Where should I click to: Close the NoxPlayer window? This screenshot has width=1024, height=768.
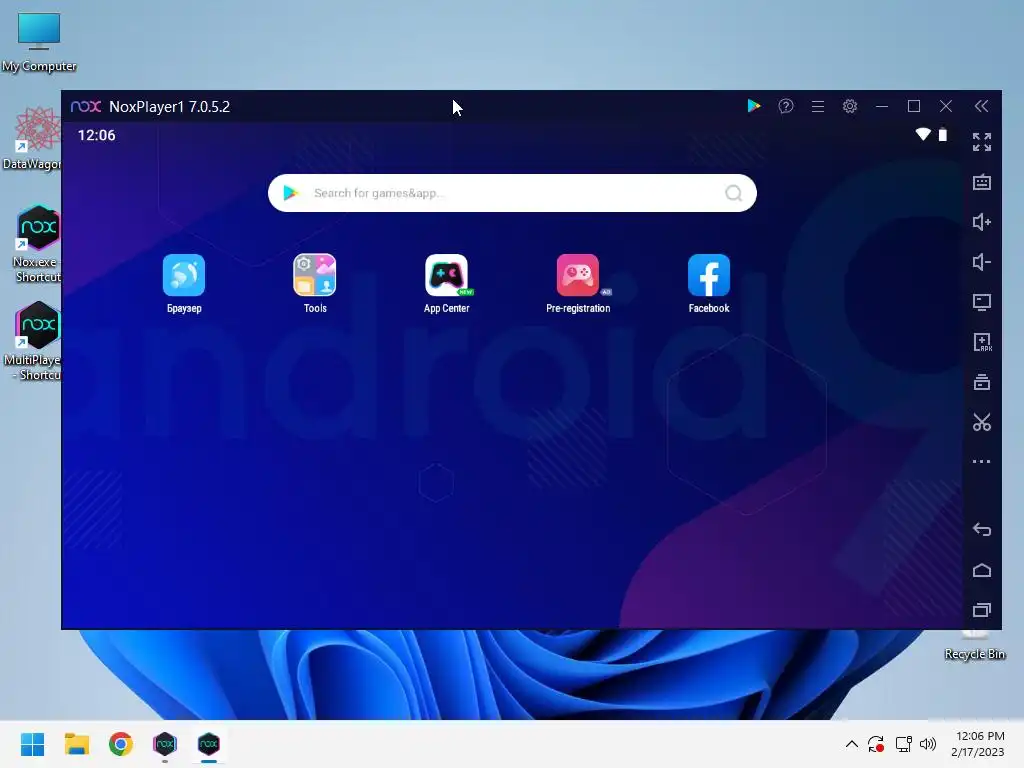coord(946,106)
